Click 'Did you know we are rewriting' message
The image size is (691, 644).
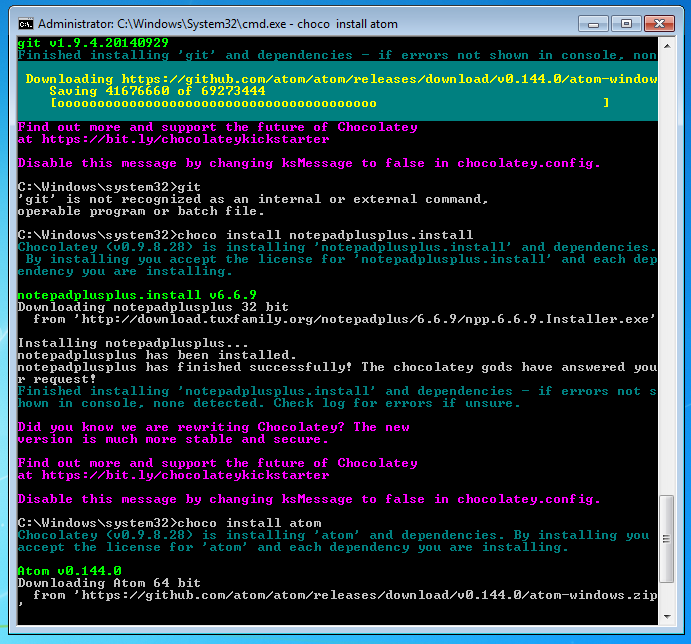pos(213,427)
